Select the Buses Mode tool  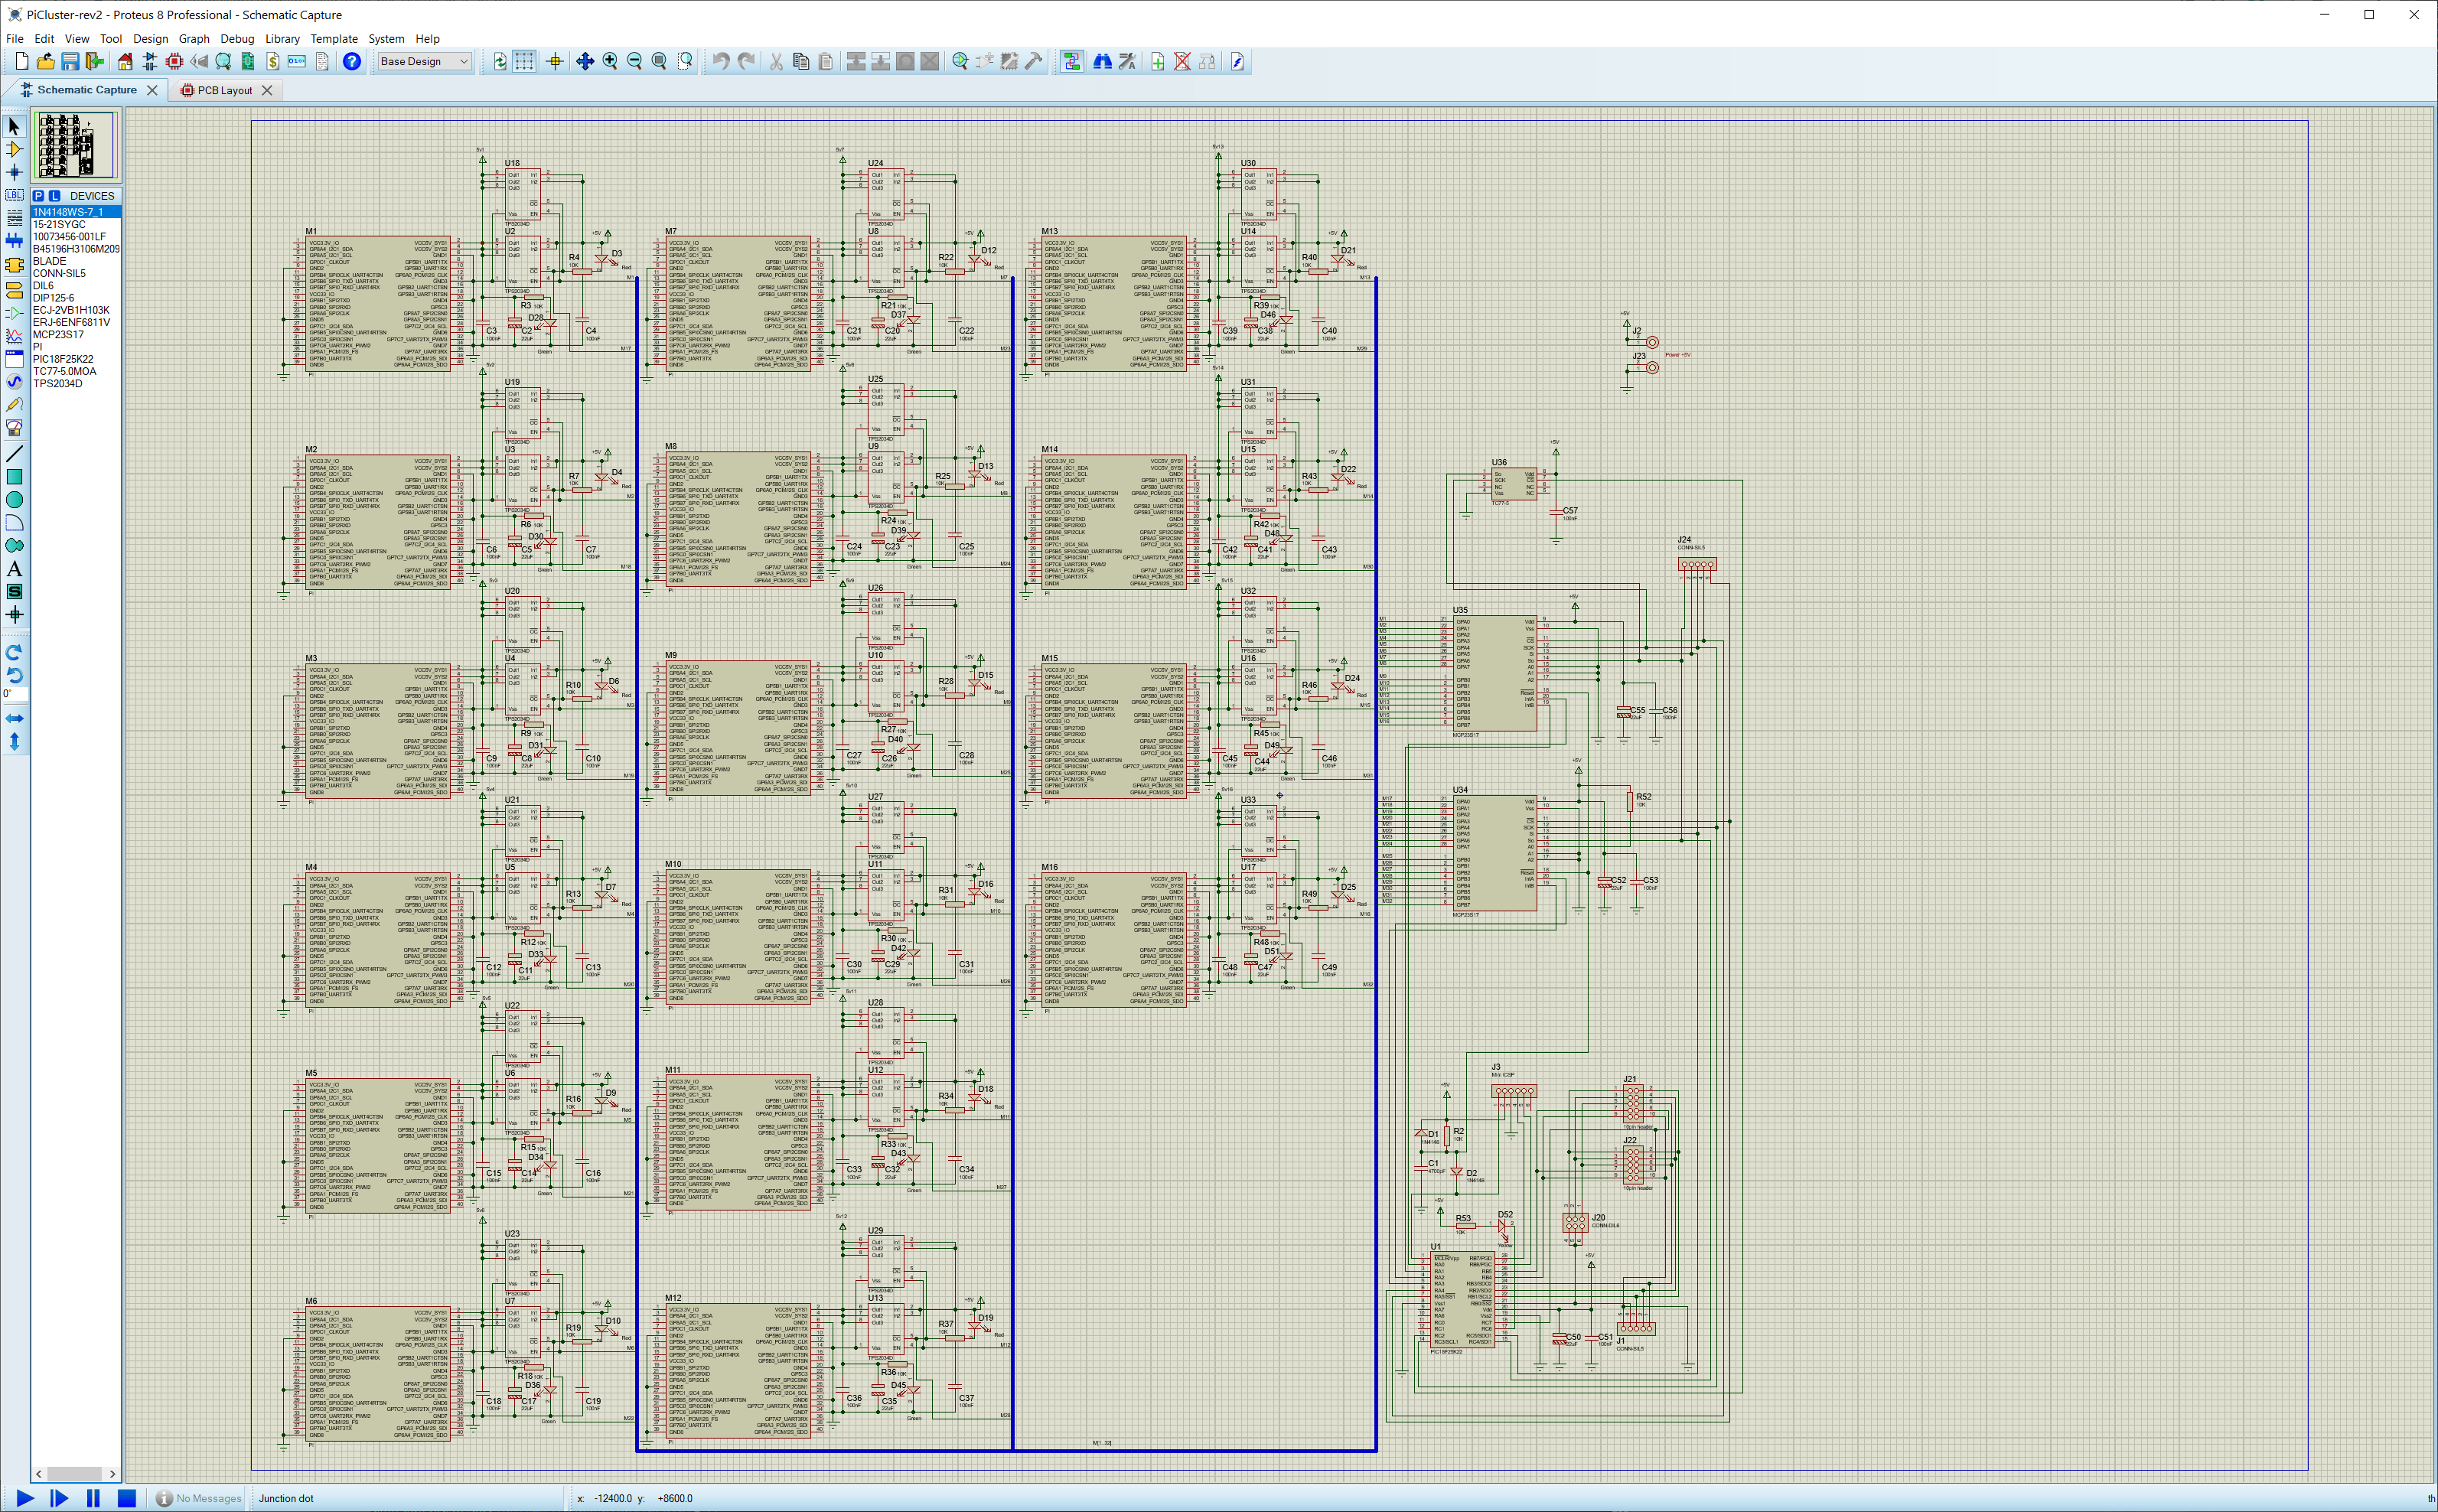(x=14, y=241)
